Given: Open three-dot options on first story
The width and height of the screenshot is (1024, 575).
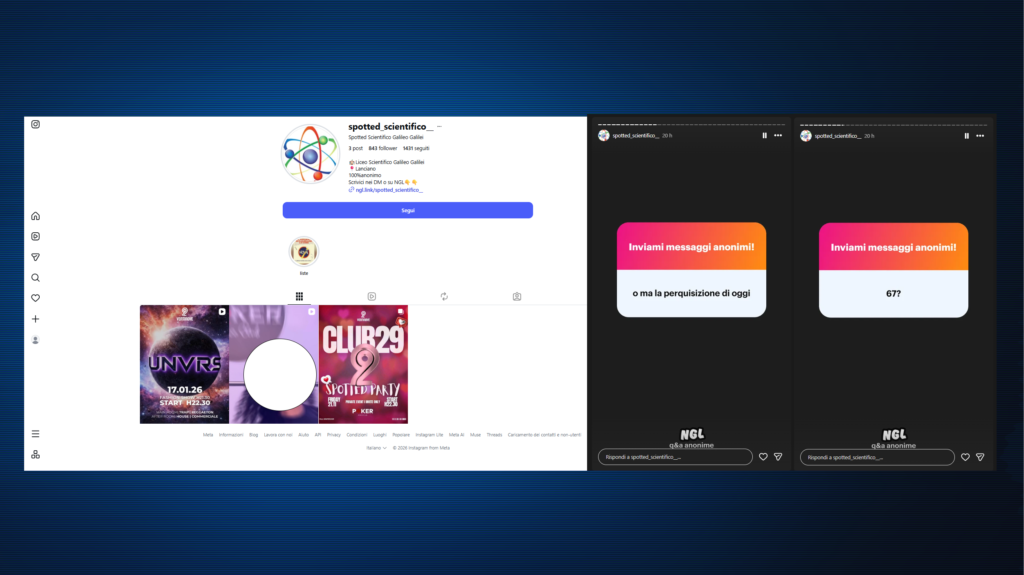Looking at the screenshot, I should [778, 135].
